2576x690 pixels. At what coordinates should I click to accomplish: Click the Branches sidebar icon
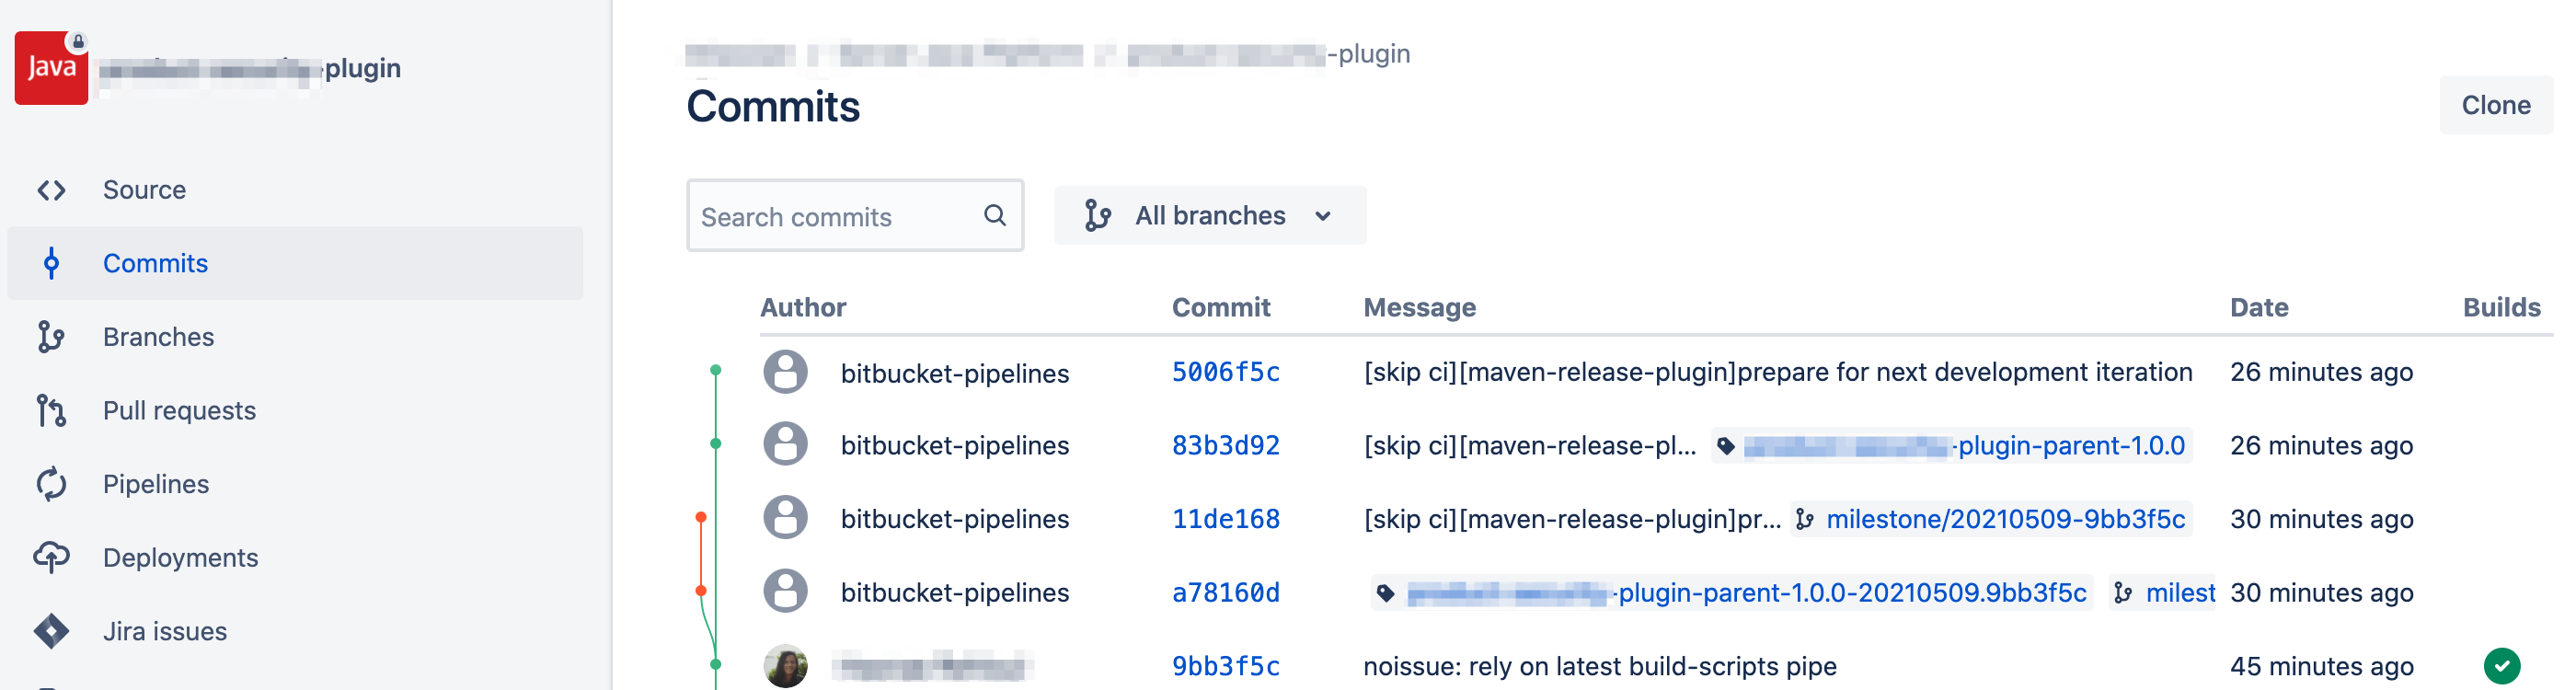coord(51,337)
